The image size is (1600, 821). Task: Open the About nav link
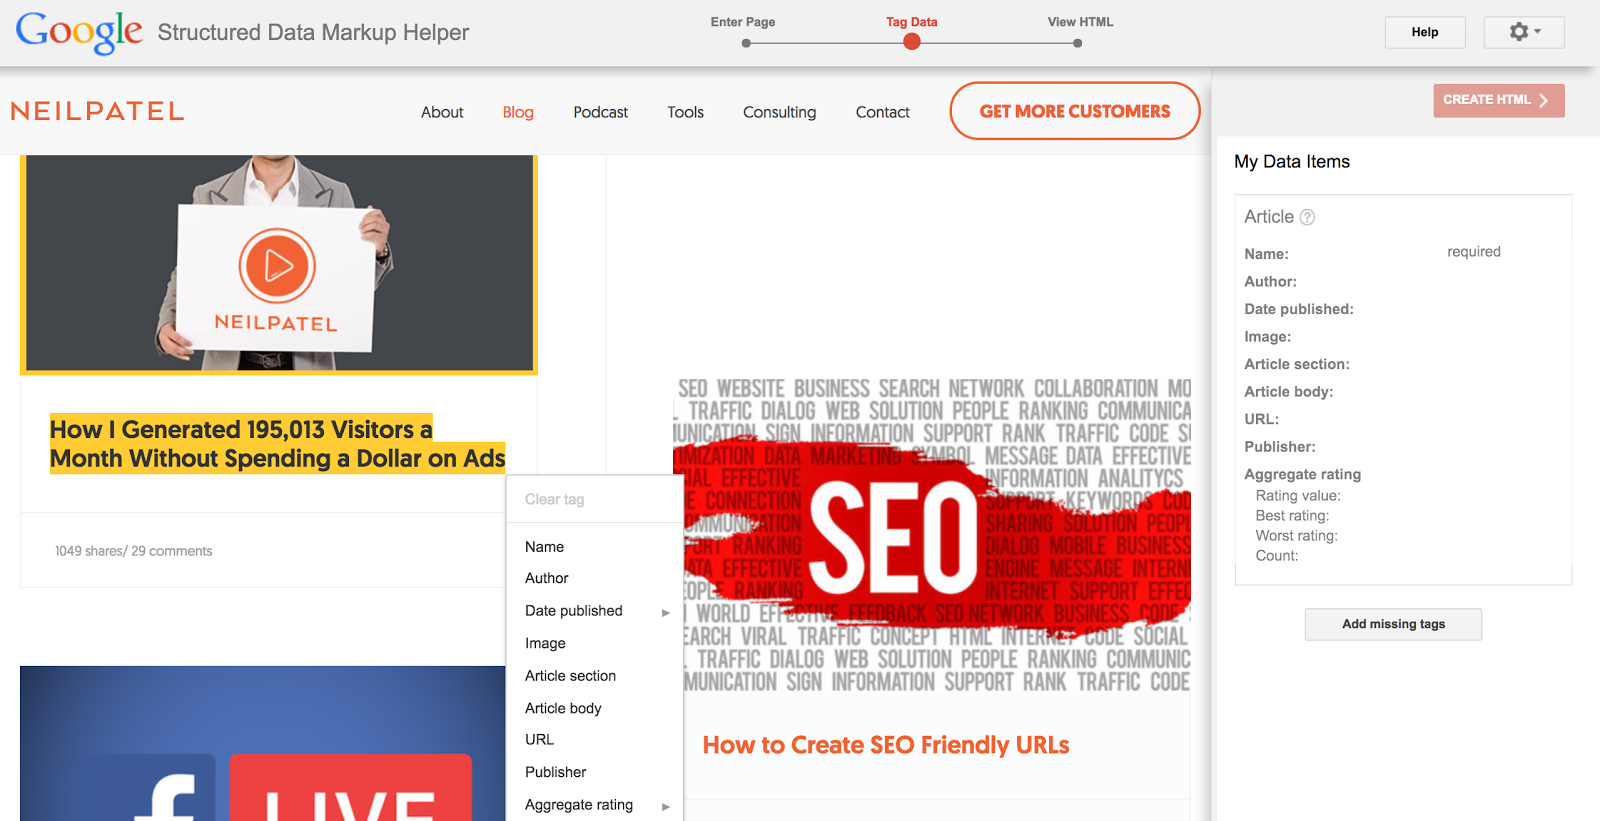coord(442,112)
